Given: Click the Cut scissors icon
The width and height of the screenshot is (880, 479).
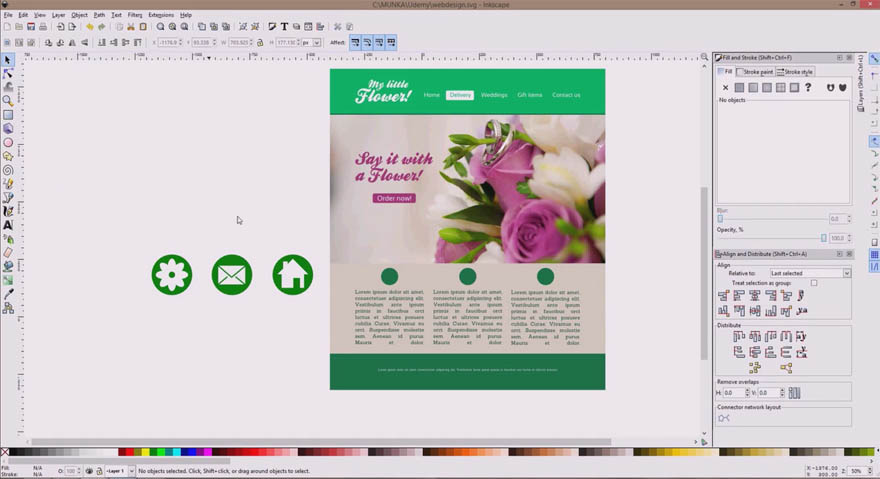Looking at the screenshot, I should point(131,27).
